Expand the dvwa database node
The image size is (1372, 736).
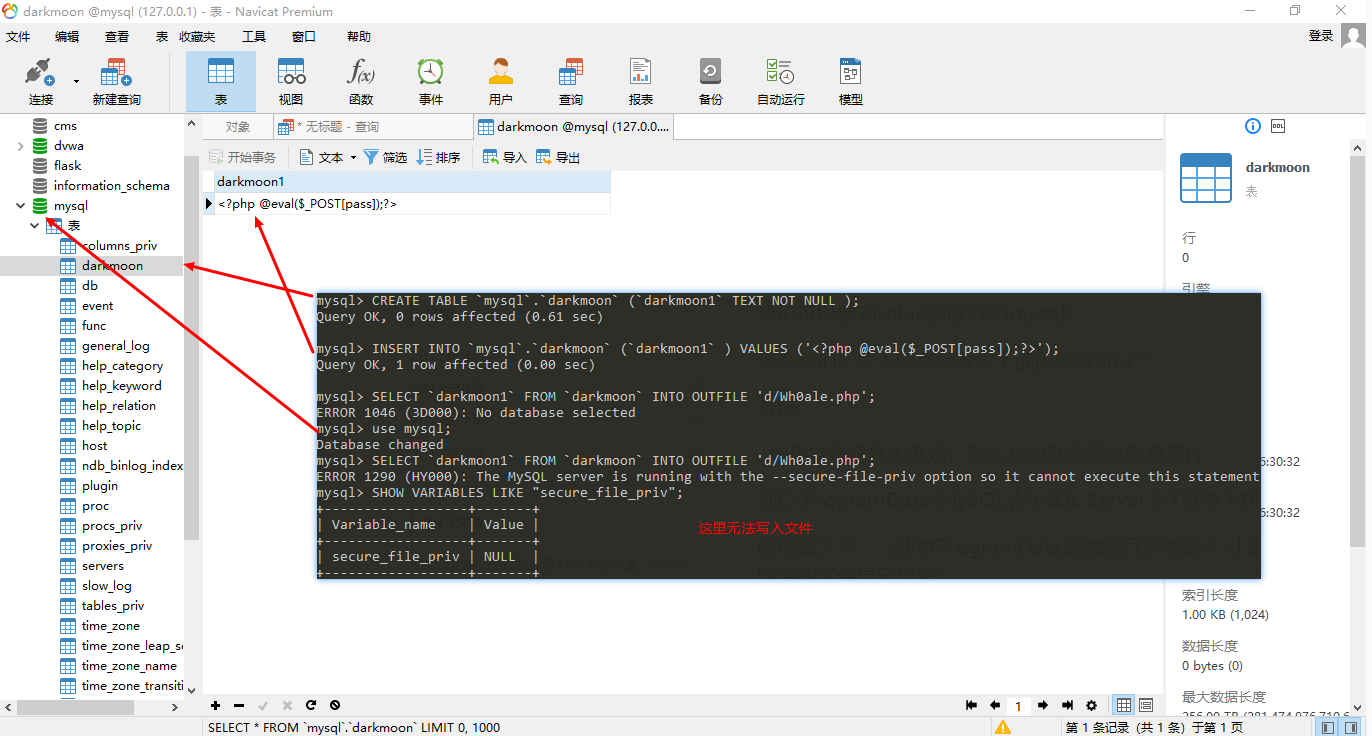point(20,146)
